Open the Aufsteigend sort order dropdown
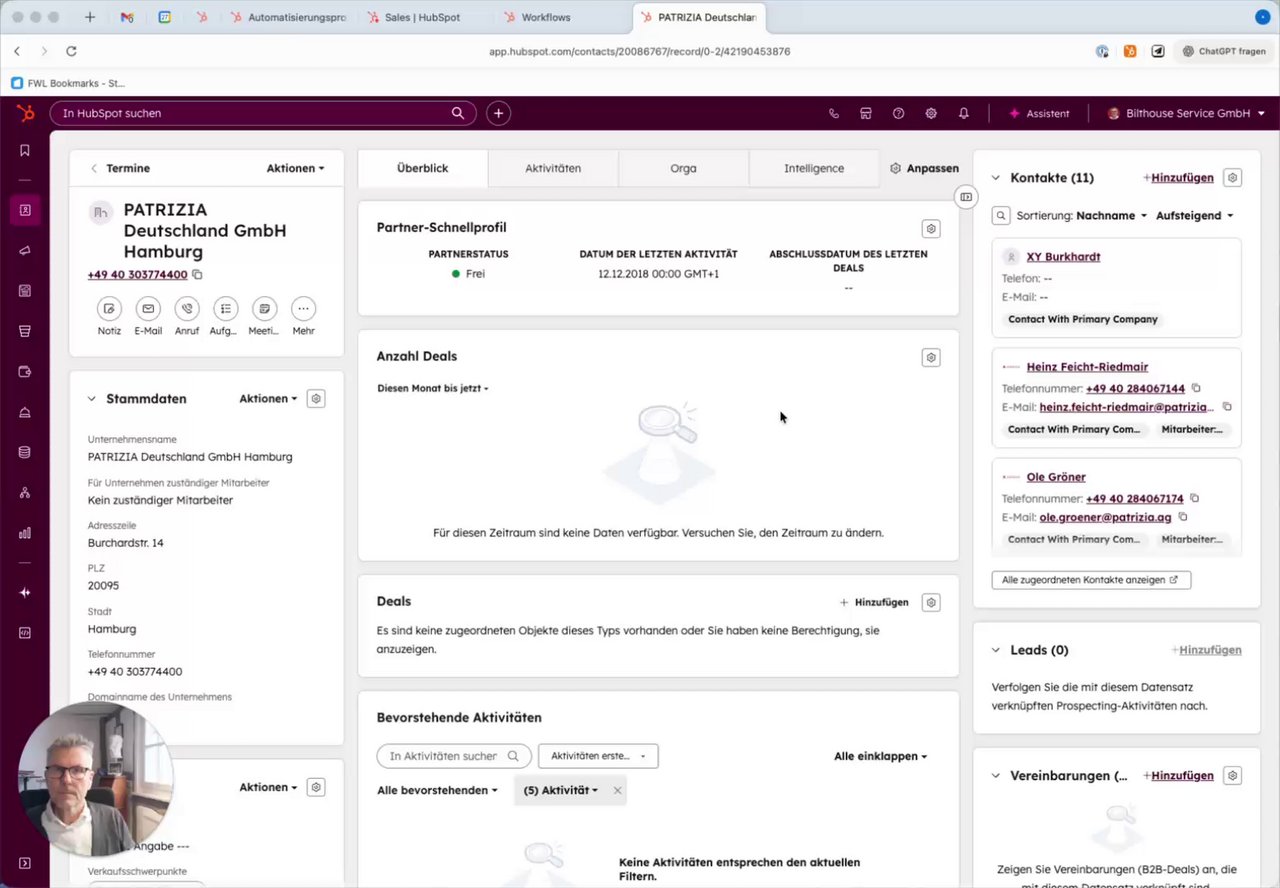 [x=1194, y=216]
